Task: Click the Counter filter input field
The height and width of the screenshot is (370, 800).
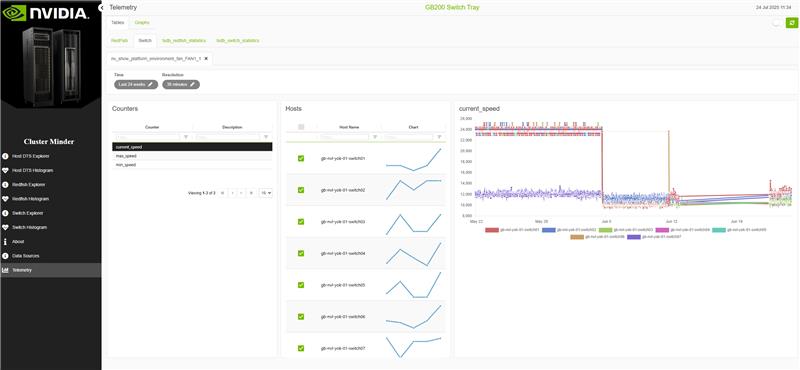Action: click(147, 137)
